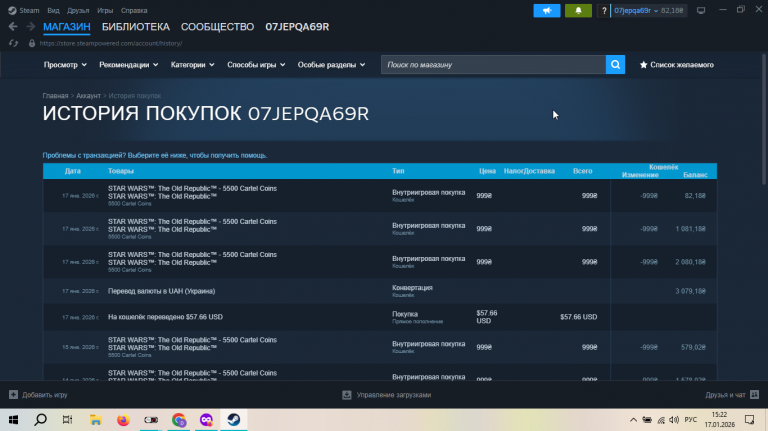Open the Windows Start menu
Screen dimensions: 768x431
point(13,420)
